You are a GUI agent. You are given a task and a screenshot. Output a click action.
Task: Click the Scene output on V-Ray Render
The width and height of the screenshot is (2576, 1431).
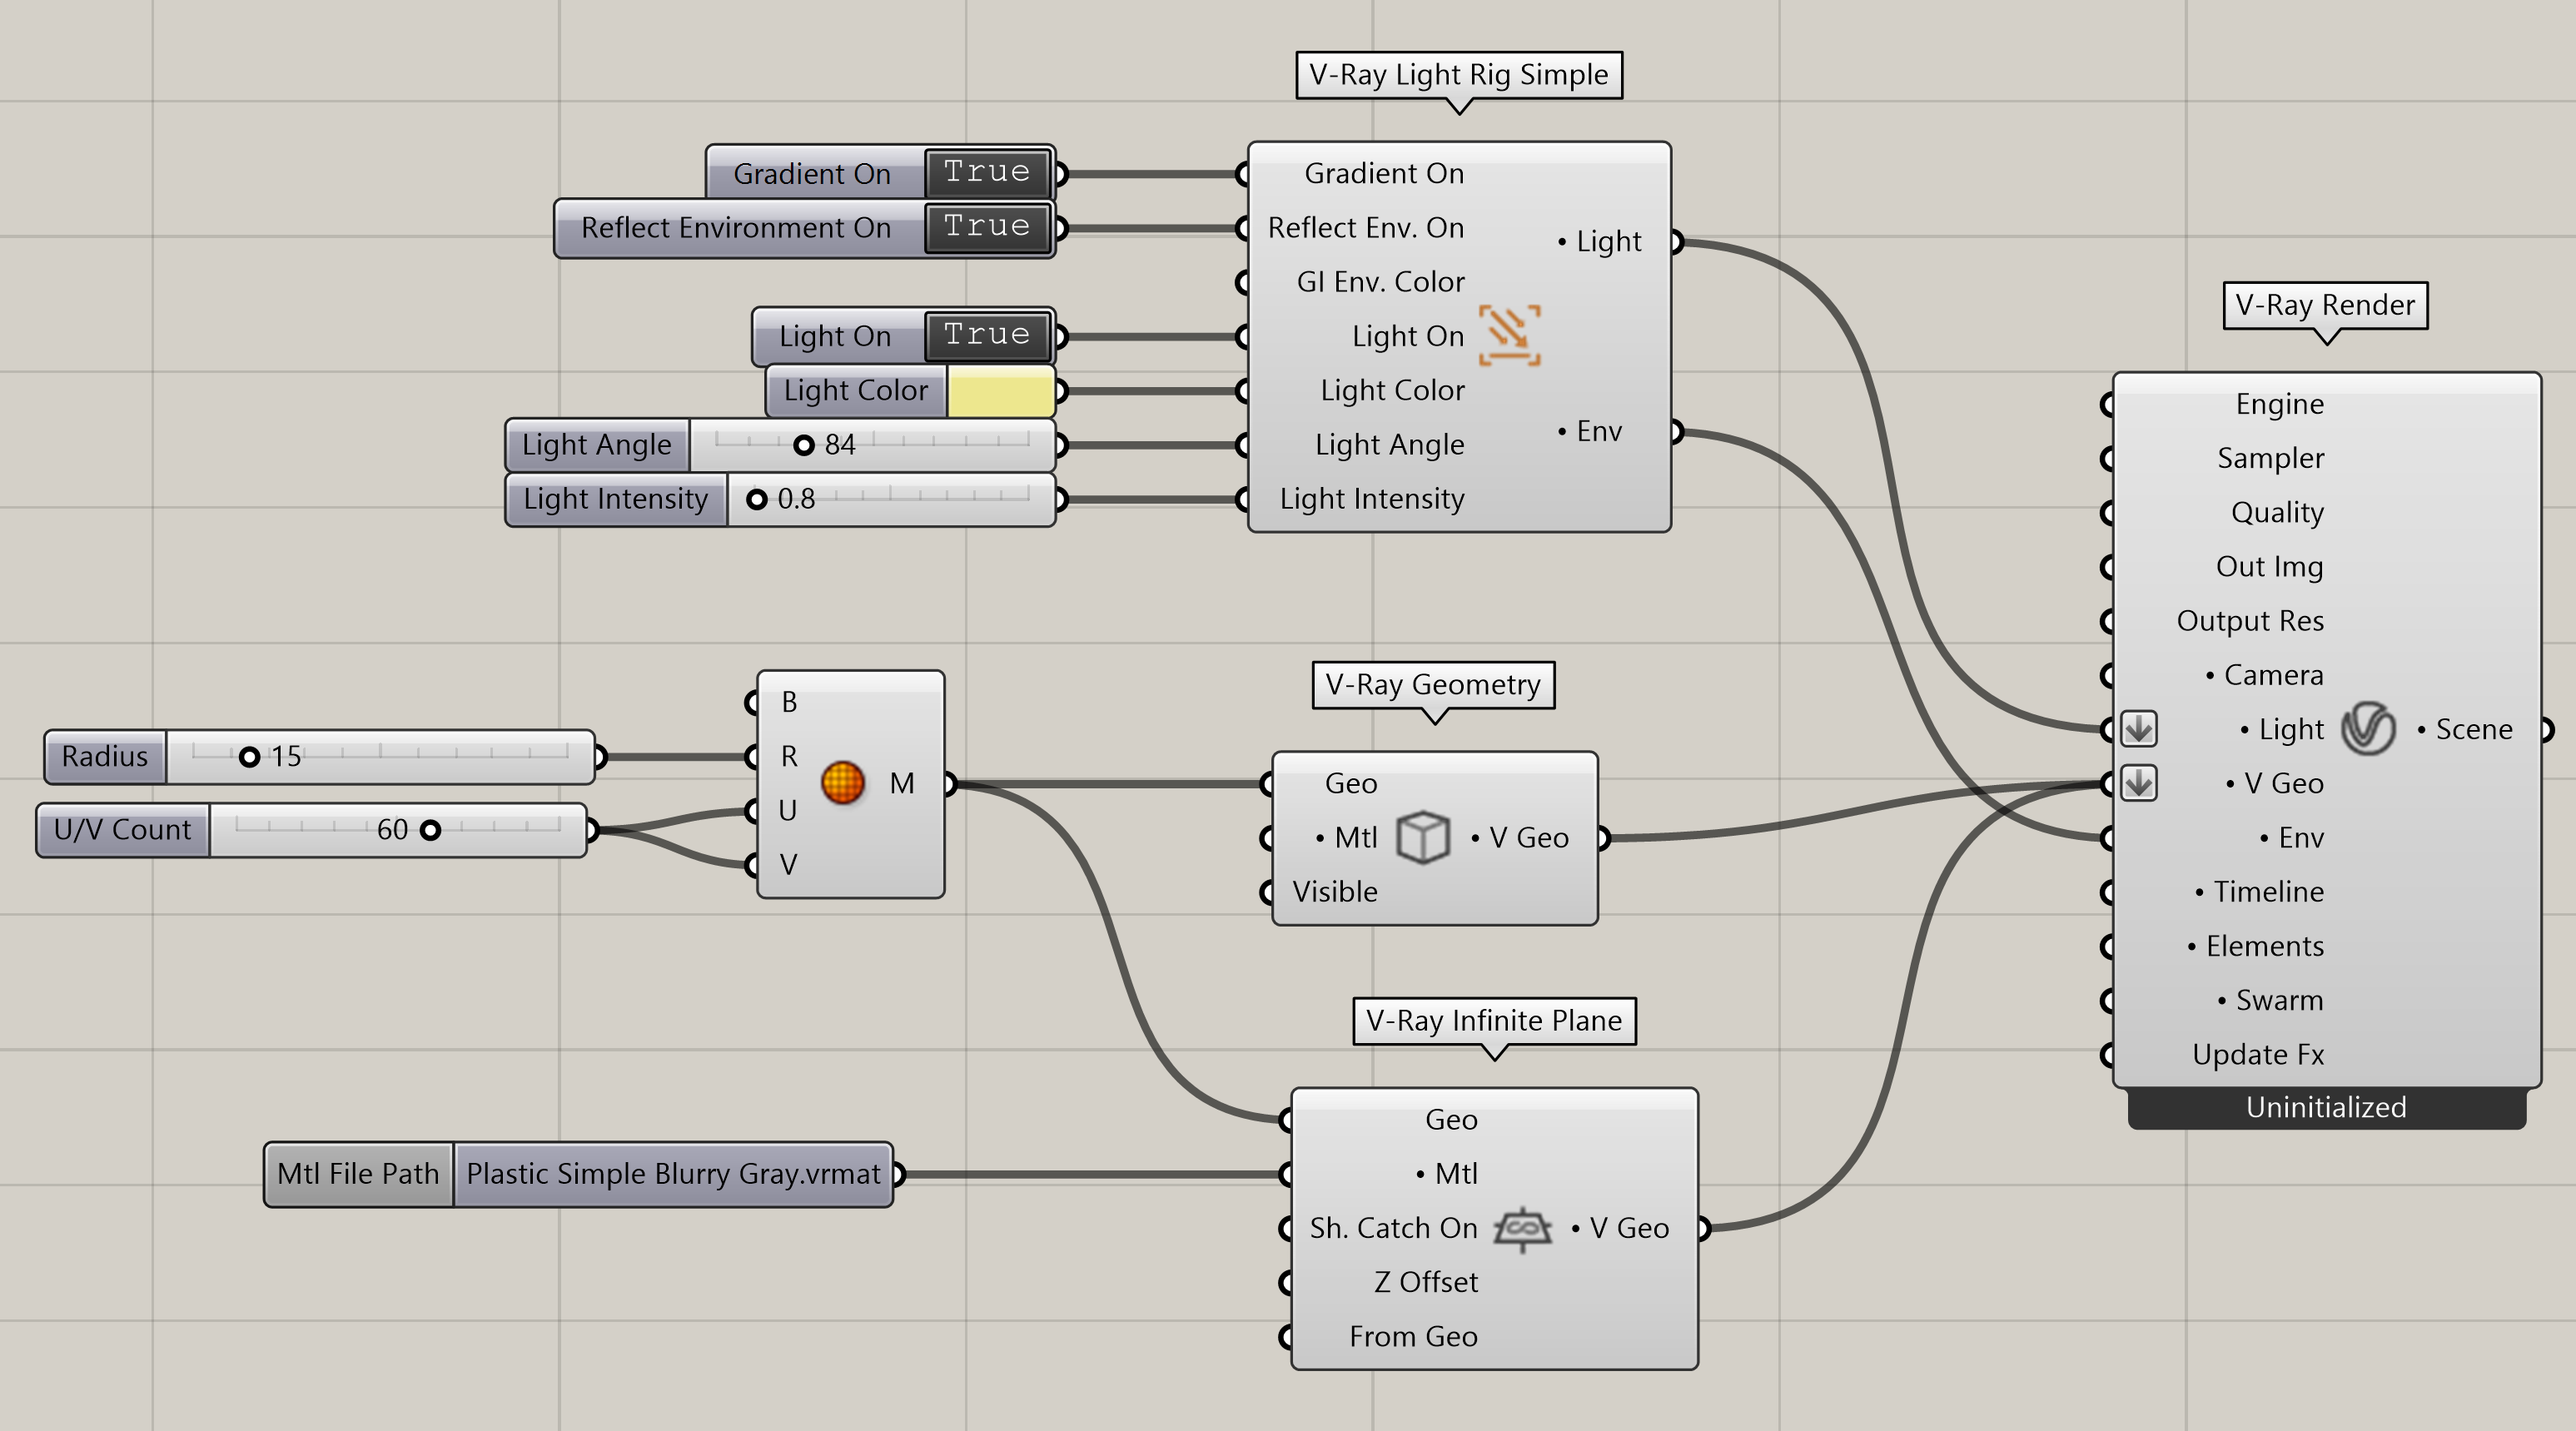coord(2465,729)
